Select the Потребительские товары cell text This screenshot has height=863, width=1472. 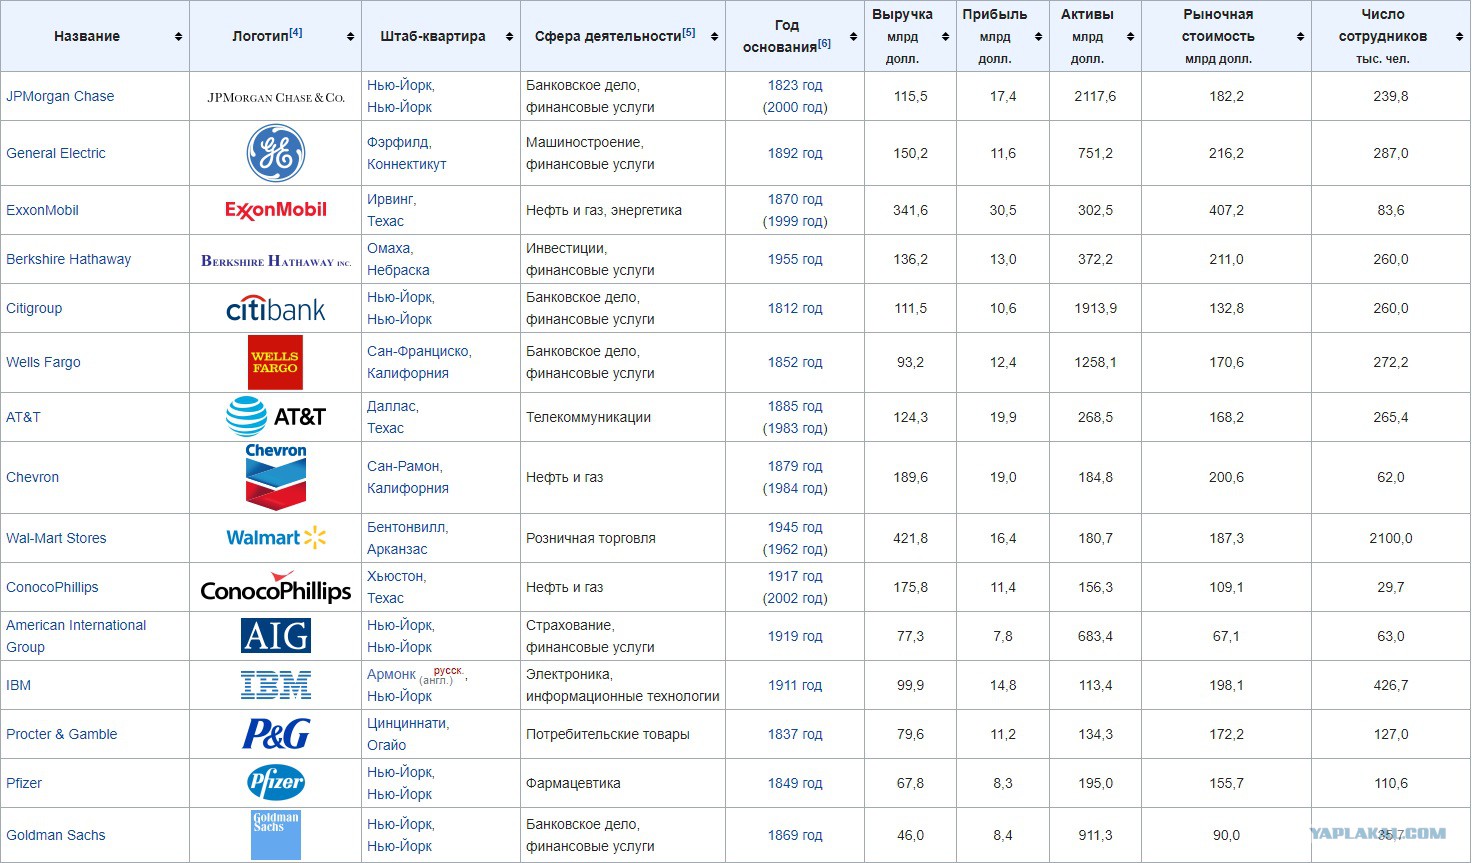(x=608, y=734)
